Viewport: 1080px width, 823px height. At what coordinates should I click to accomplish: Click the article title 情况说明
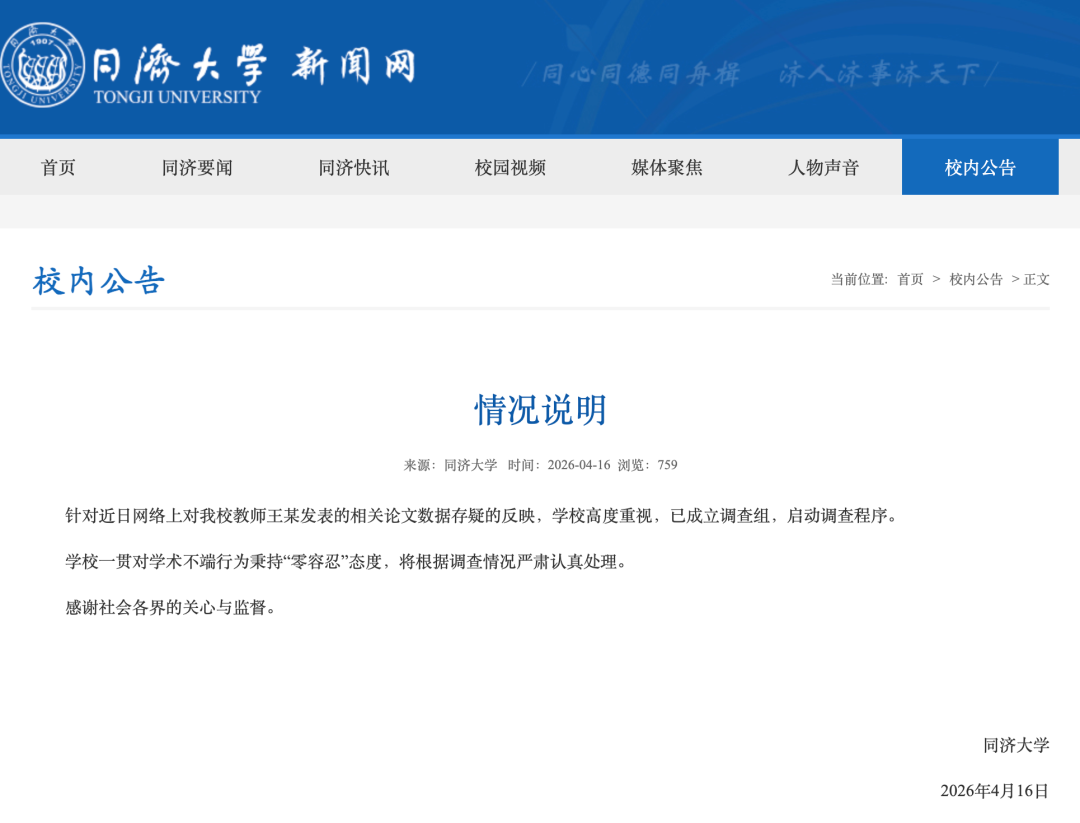(540, 409)
